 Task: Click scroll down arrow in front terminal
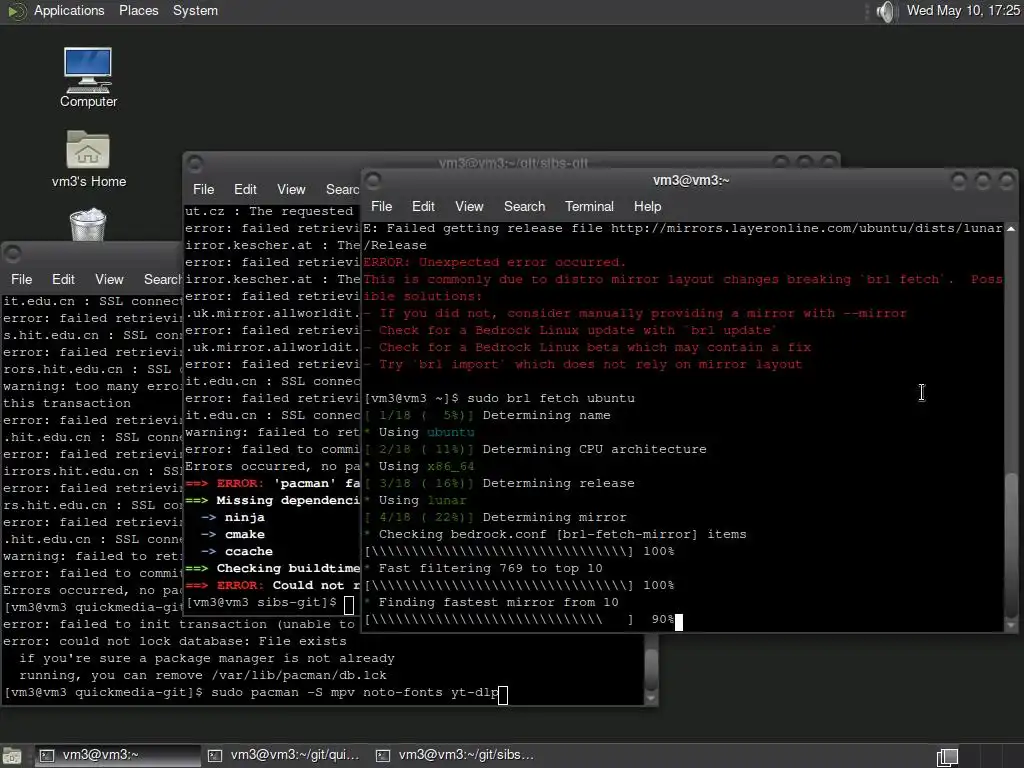[1011, 625]
